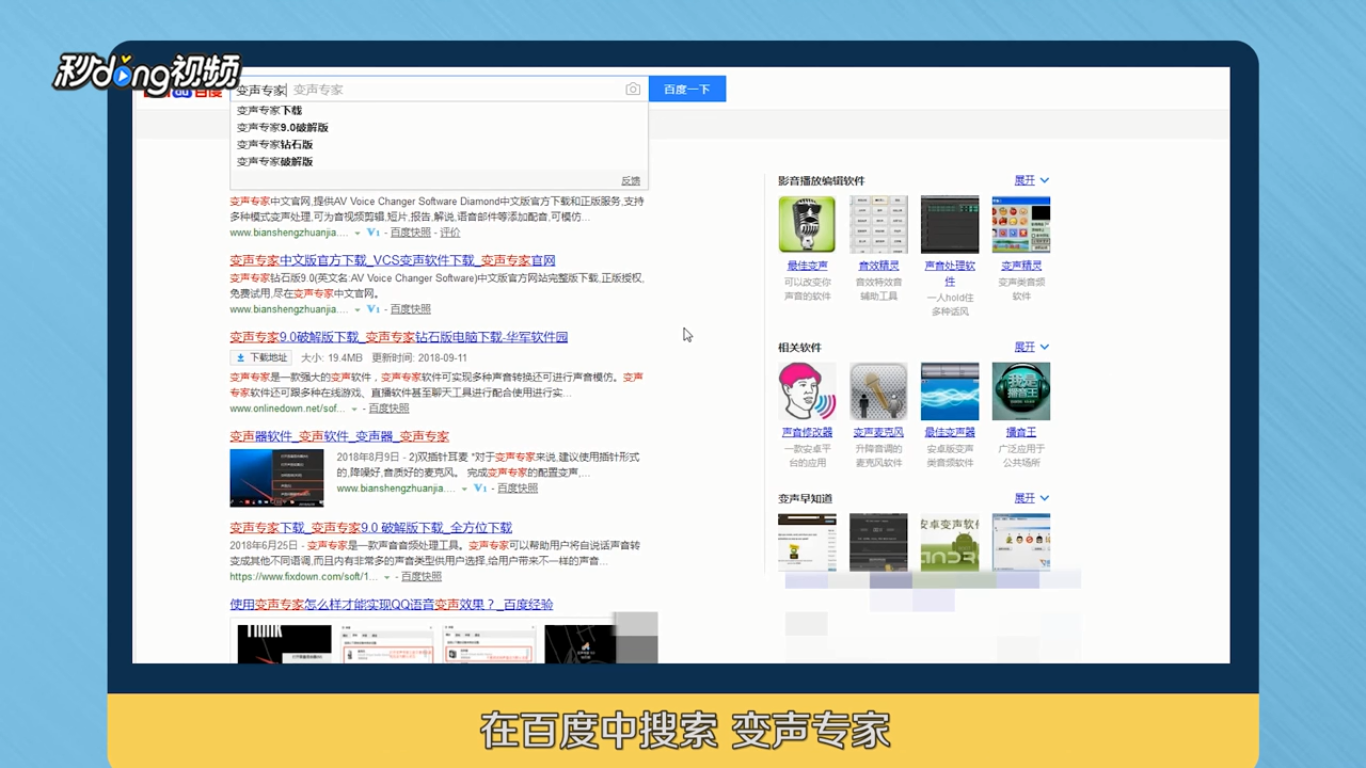Image resolution: width=1366 pixels, height=768 pixels.
Task: Click 评价 link under first result
Action: (450, 232)
